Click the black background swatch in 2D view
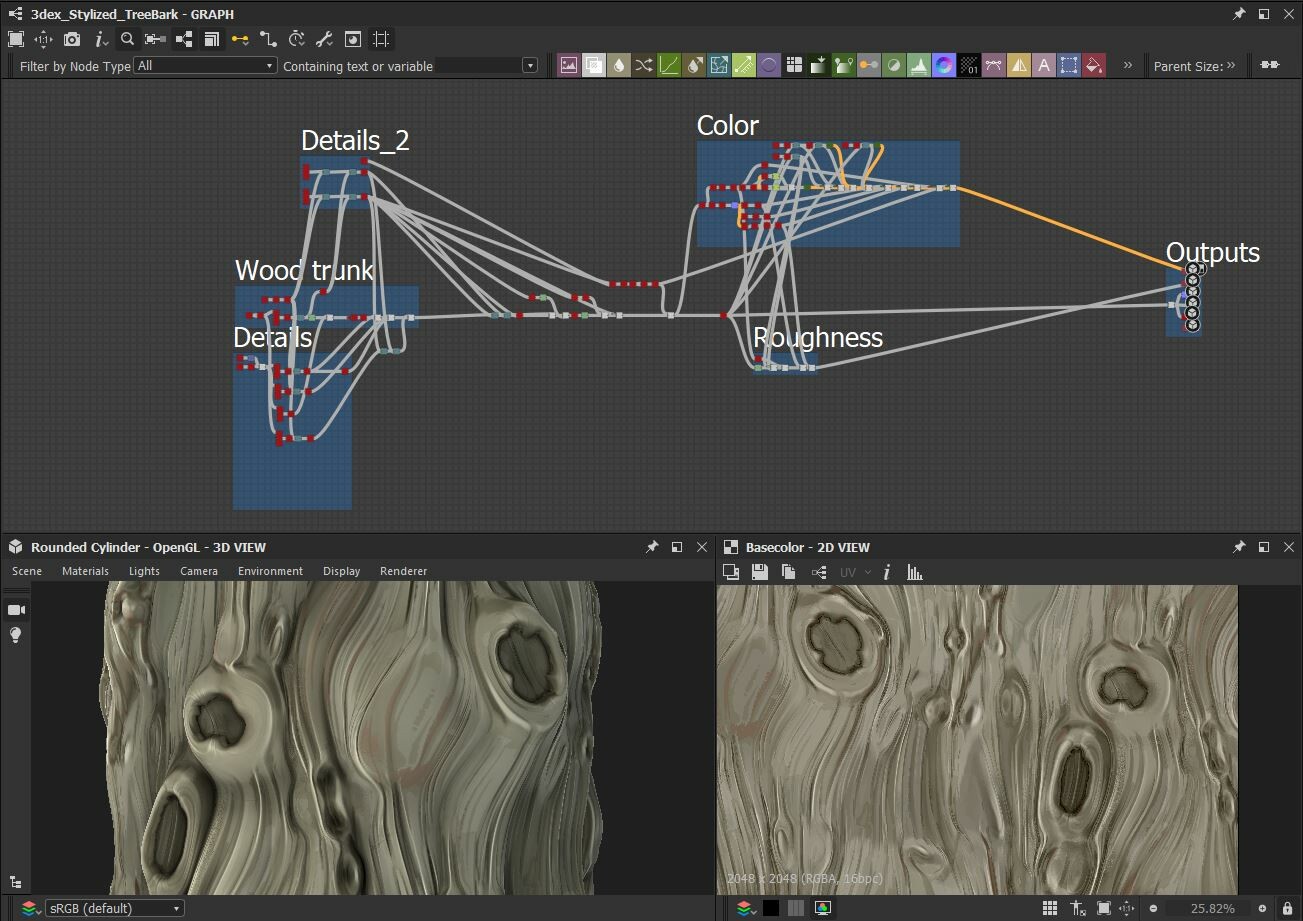Screen dimensions: 1303x921 click(771, 907)
